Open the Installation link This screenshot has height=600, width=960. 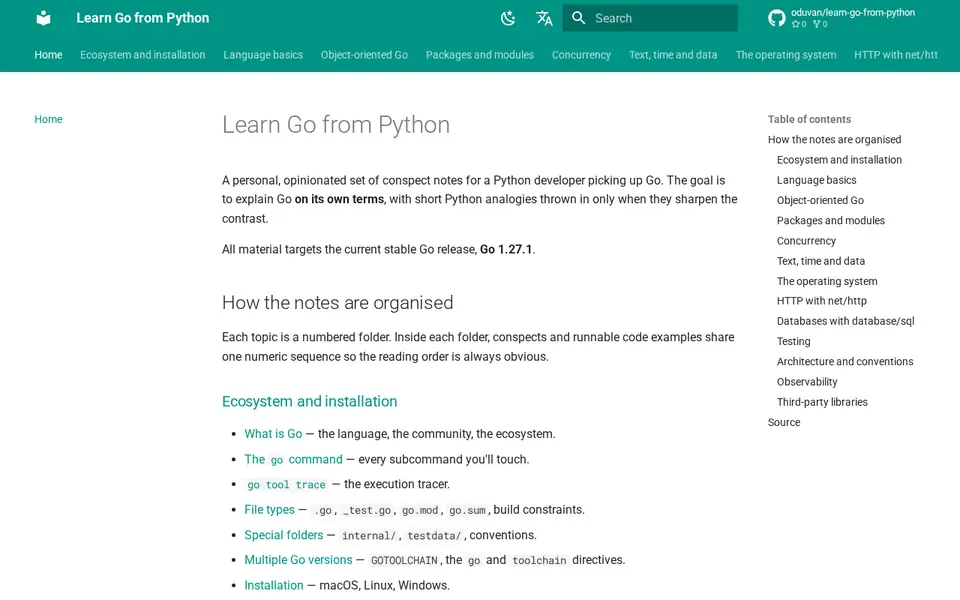[274, 585]
